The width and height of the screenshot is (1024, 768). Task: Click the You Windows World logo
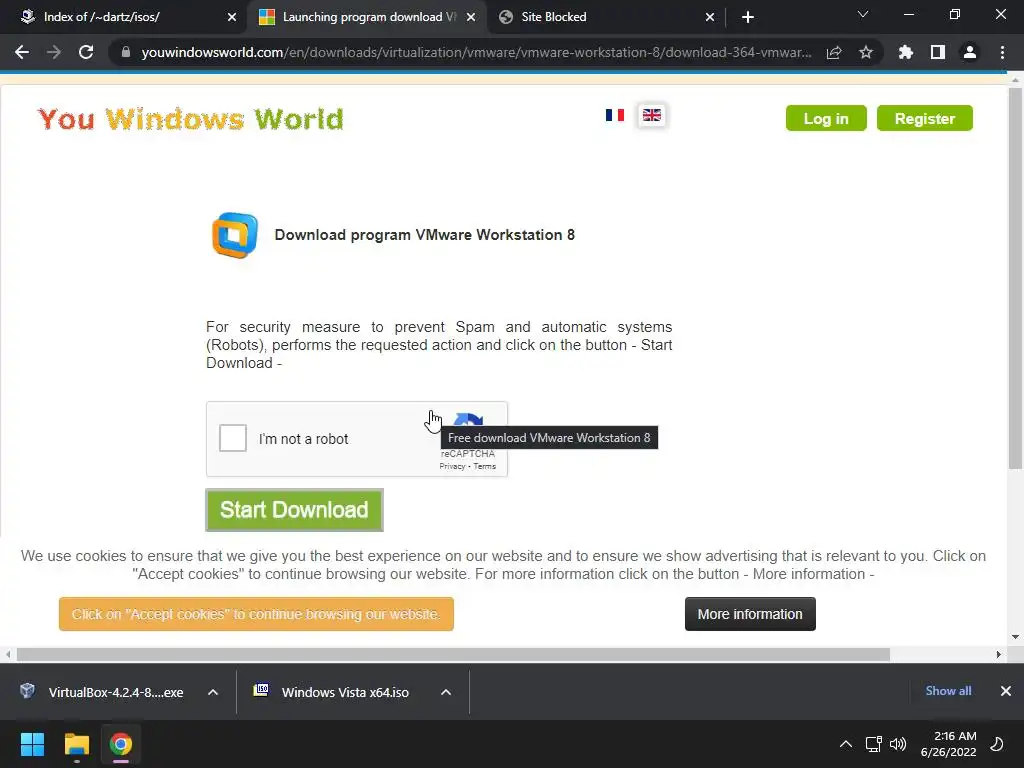click(x=191, y=119)
